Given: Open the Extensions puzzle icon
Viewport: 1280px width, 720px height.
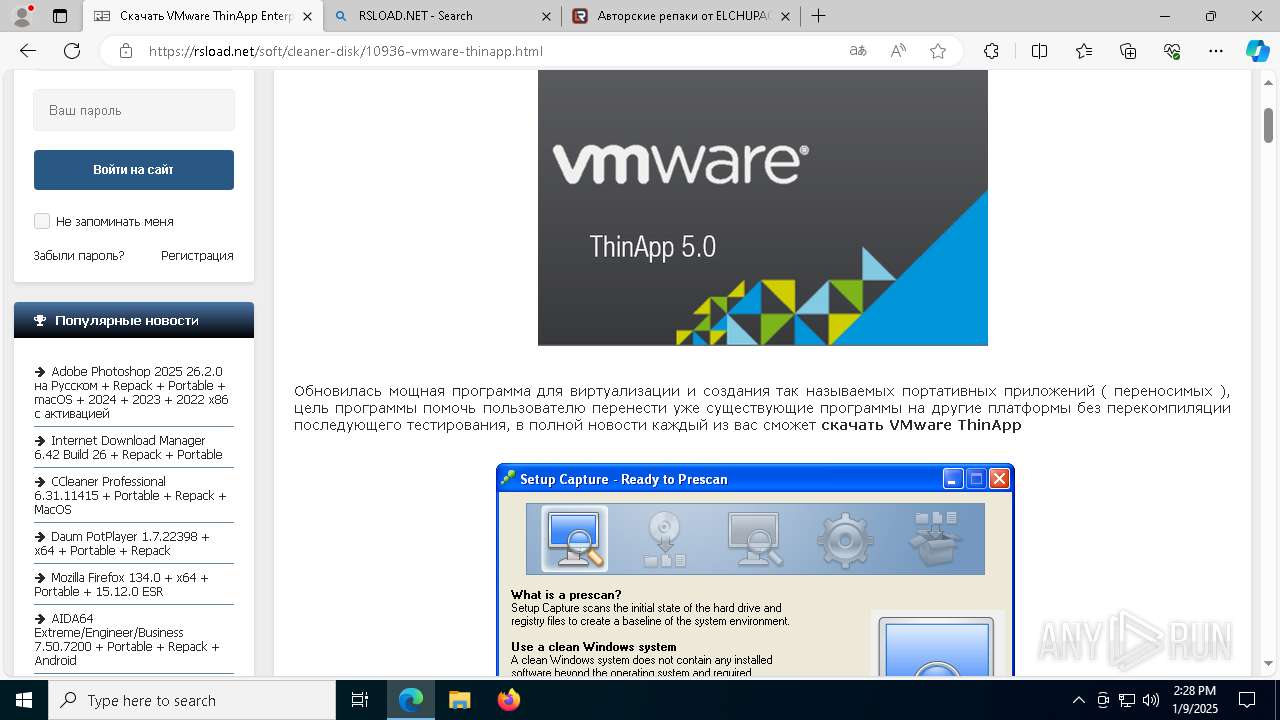Looking at the screenshot, I should (x=991, y=51).
